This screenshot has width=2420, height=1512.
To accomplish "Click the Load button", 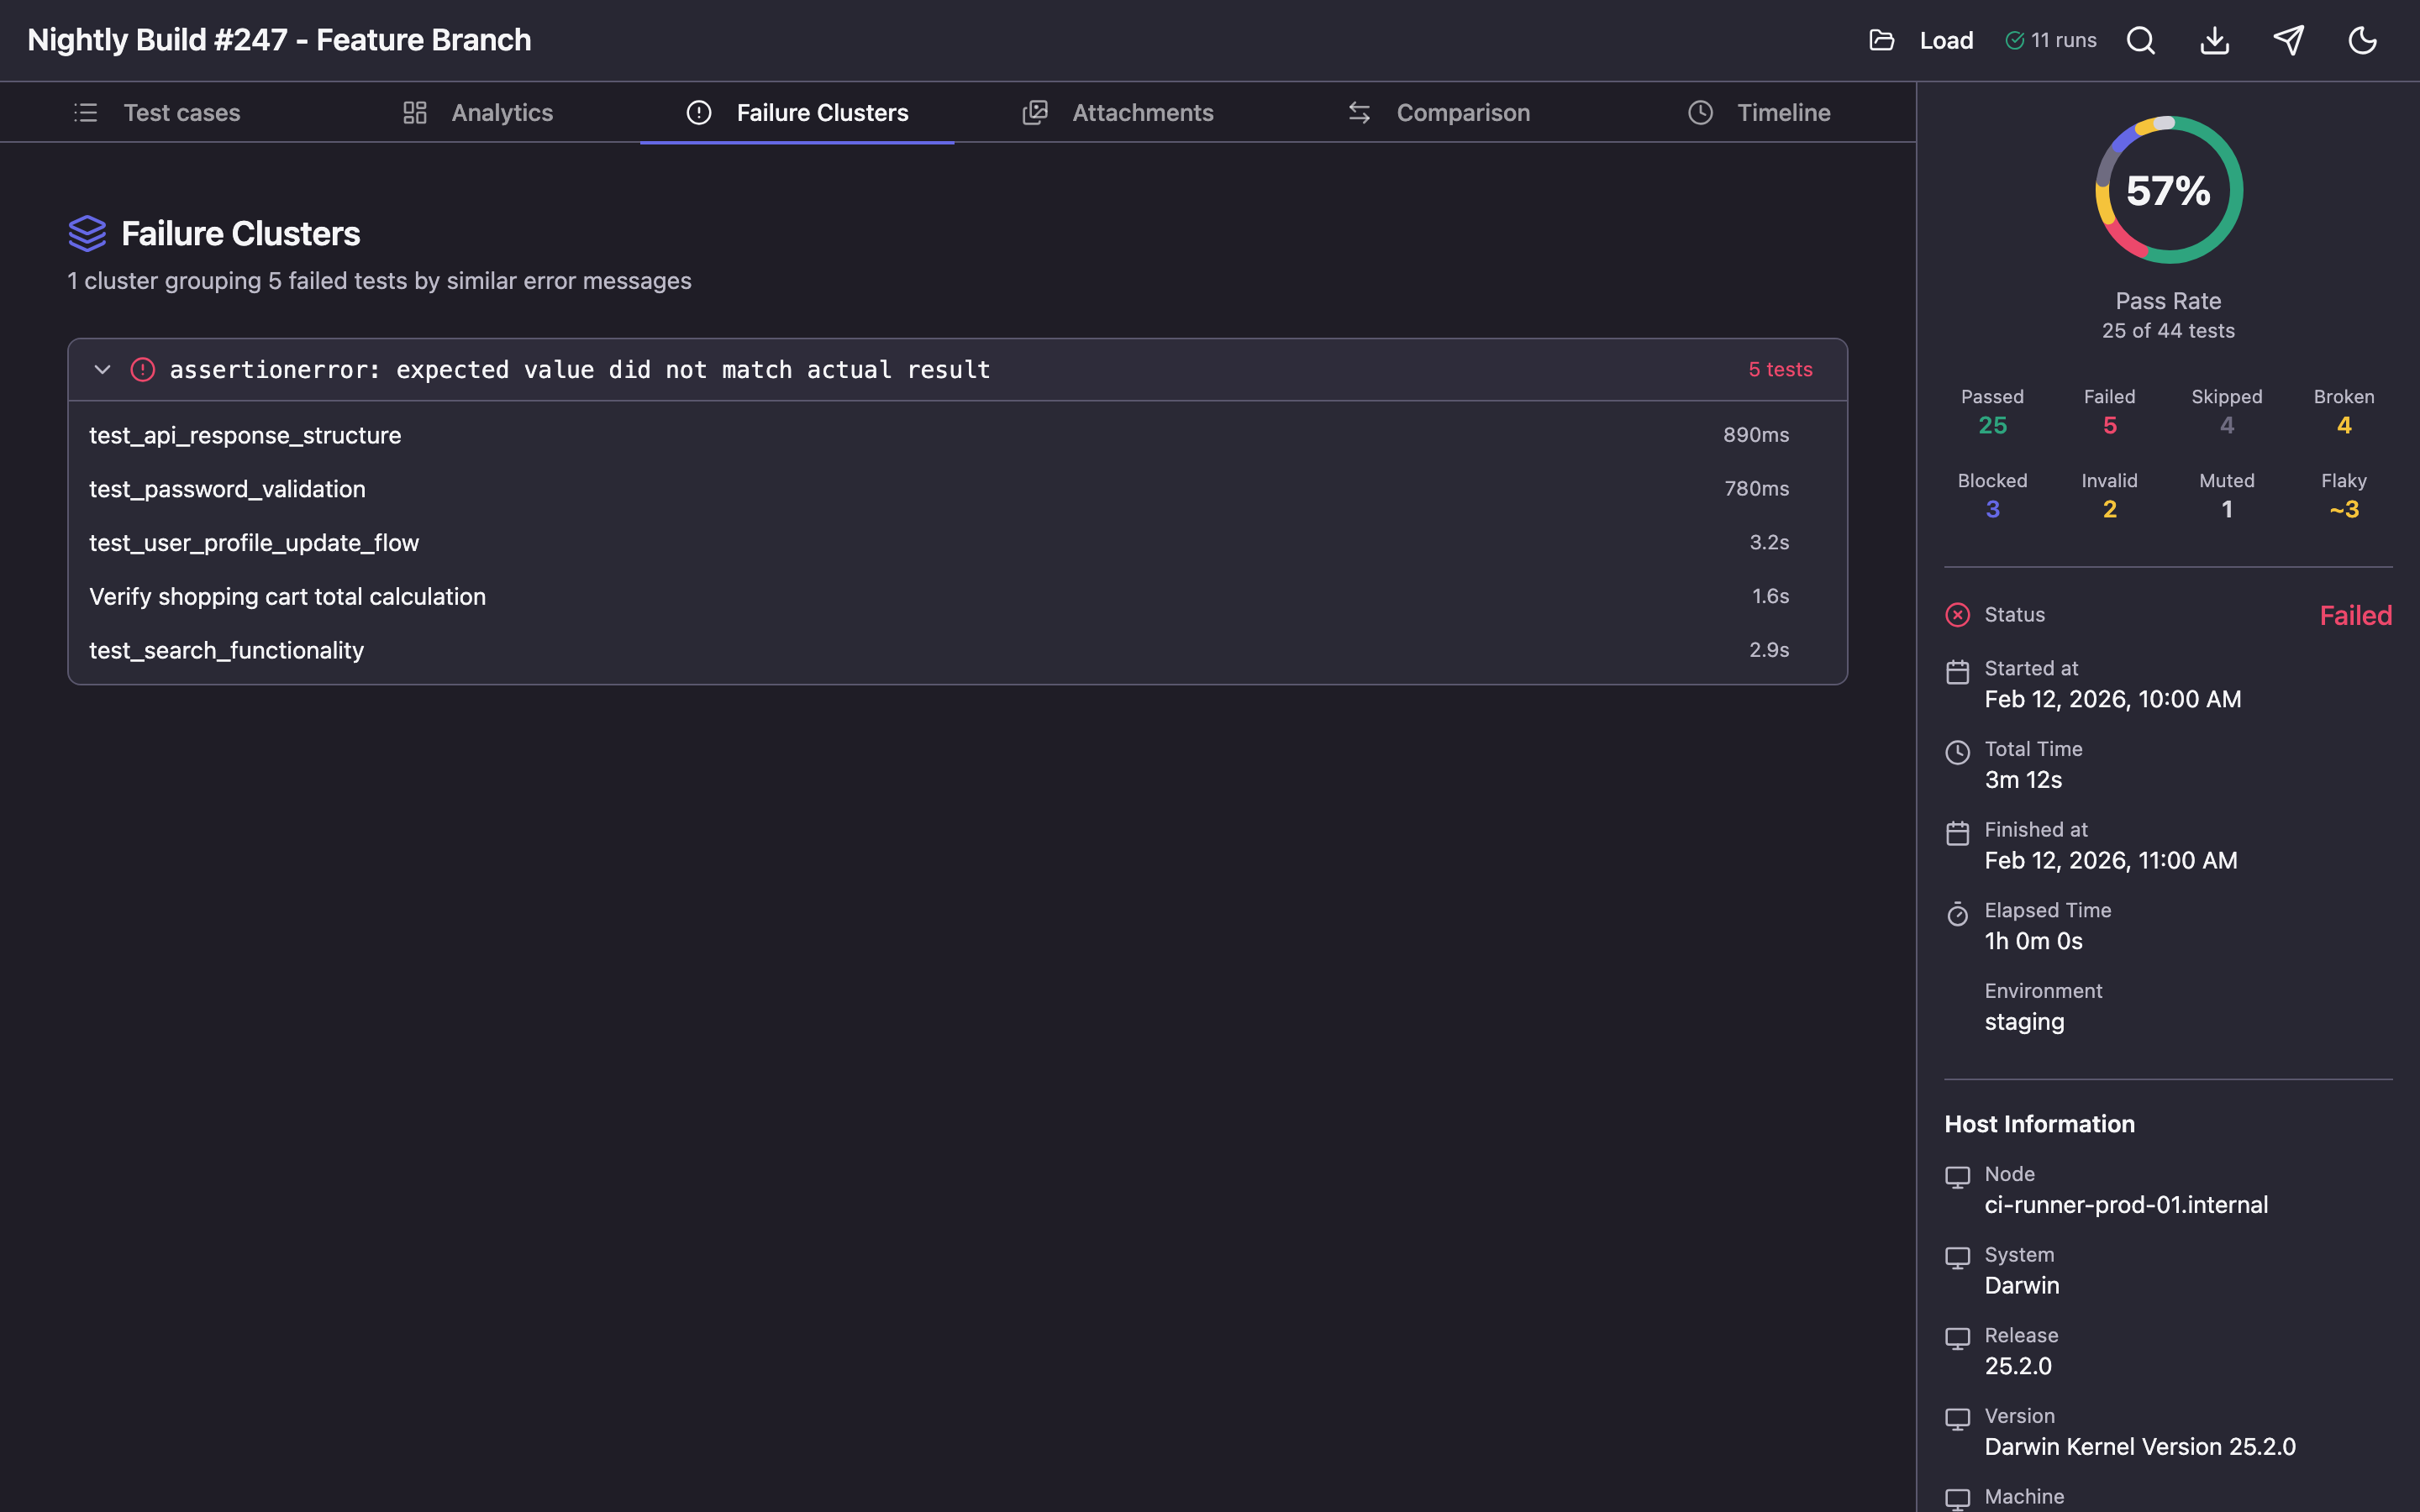I will pos(1945,40).
